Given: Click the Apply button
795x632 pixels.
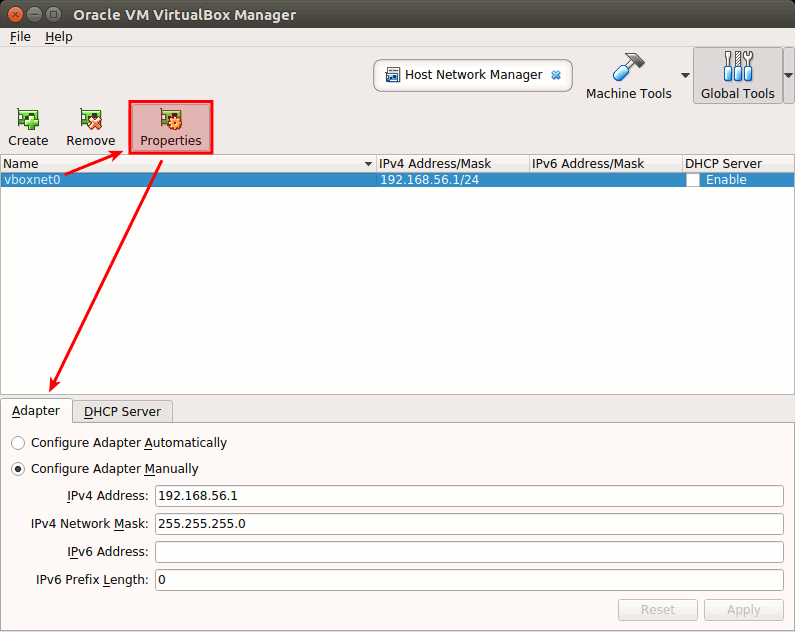Looking at the screenshot, I should 744,610.
